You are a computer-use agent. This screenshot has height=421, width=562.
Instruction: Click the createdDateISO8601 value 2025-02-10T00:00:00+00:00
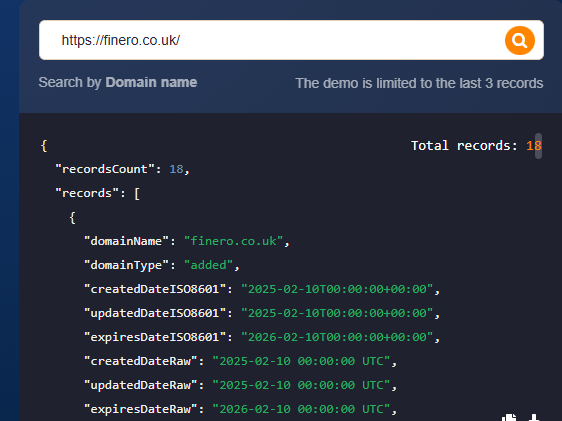pos(337,289)
